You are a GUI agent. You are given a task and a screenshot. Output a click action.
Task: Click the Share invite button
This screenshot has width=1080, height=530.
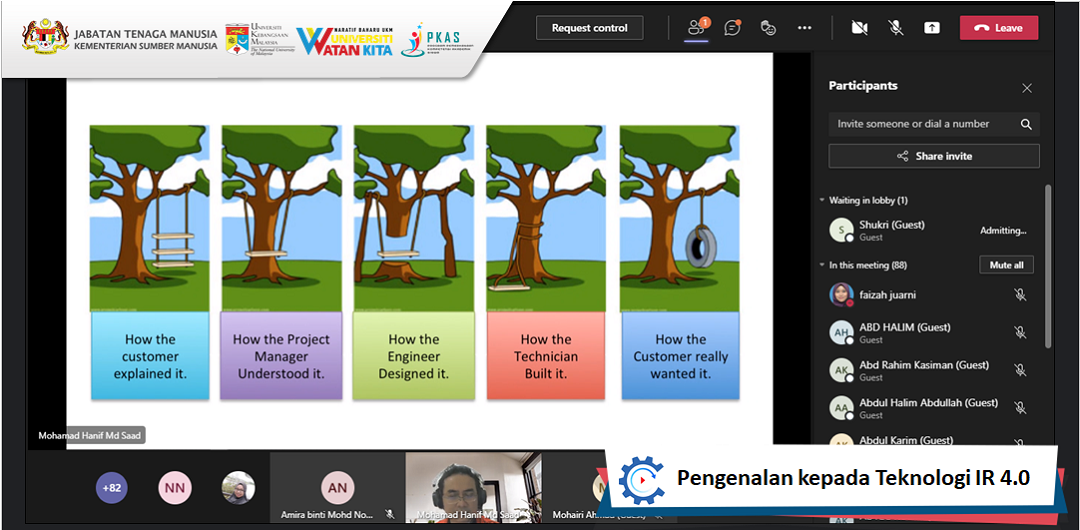point(933,156)
